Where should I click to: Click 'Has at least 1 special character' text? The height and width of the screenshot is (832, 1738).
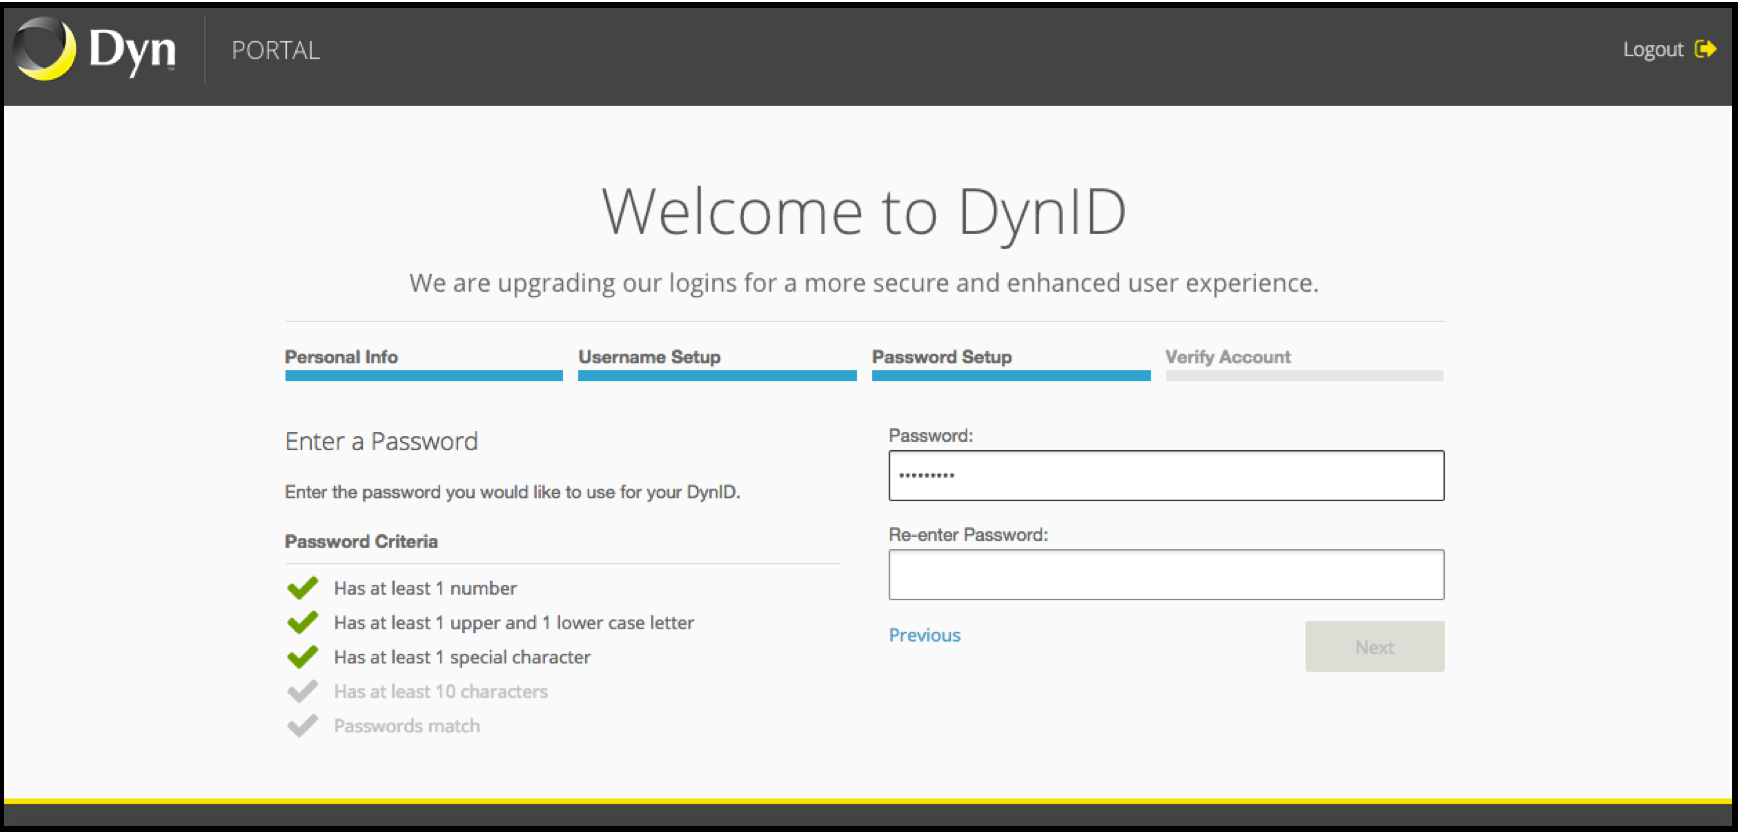click(462, 657)
